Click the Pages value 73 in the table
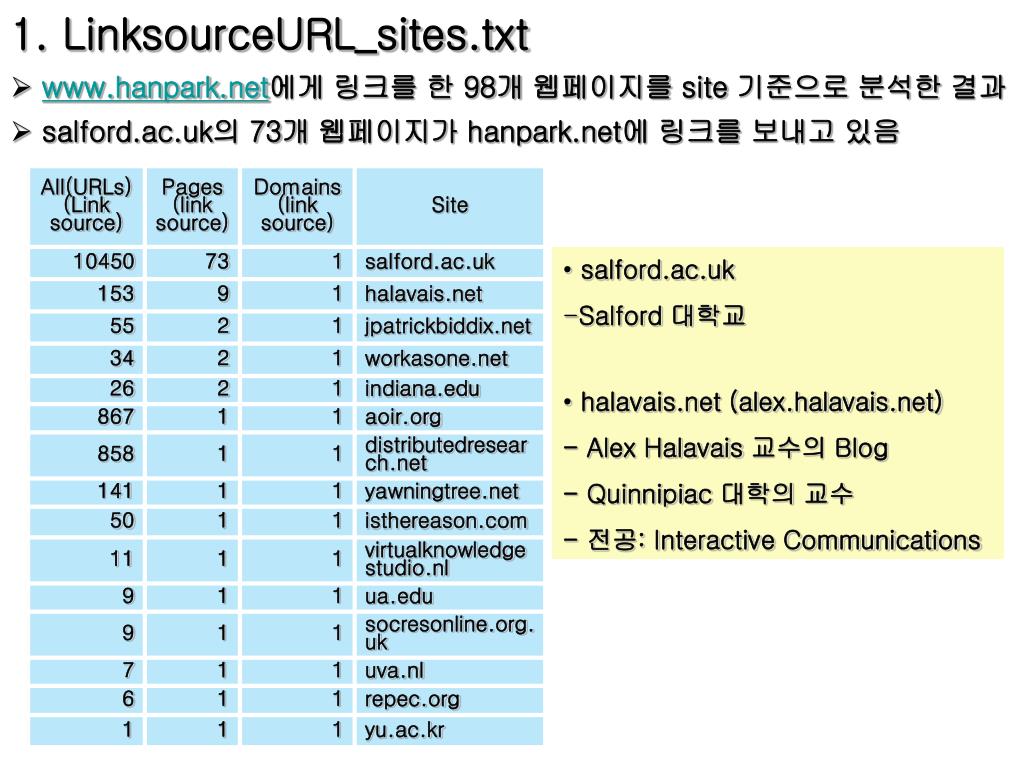 [x=217, y=262]
